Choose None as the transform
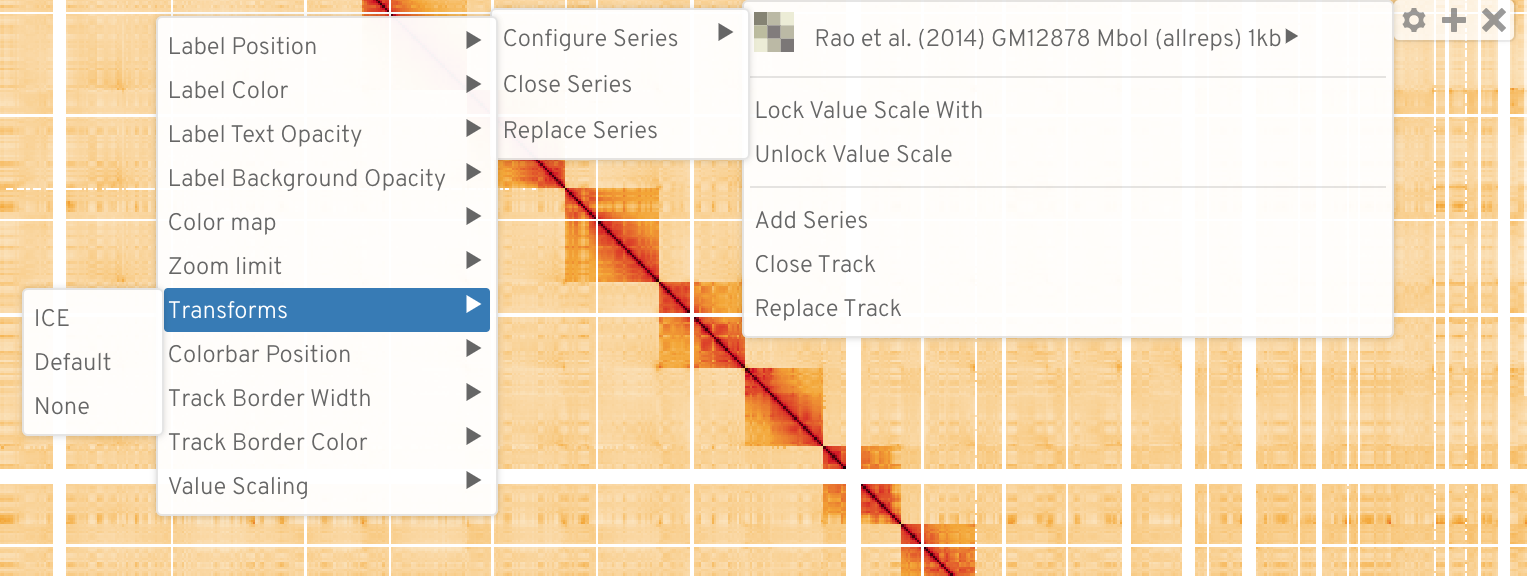1528x576 pixels. (62, 406)
